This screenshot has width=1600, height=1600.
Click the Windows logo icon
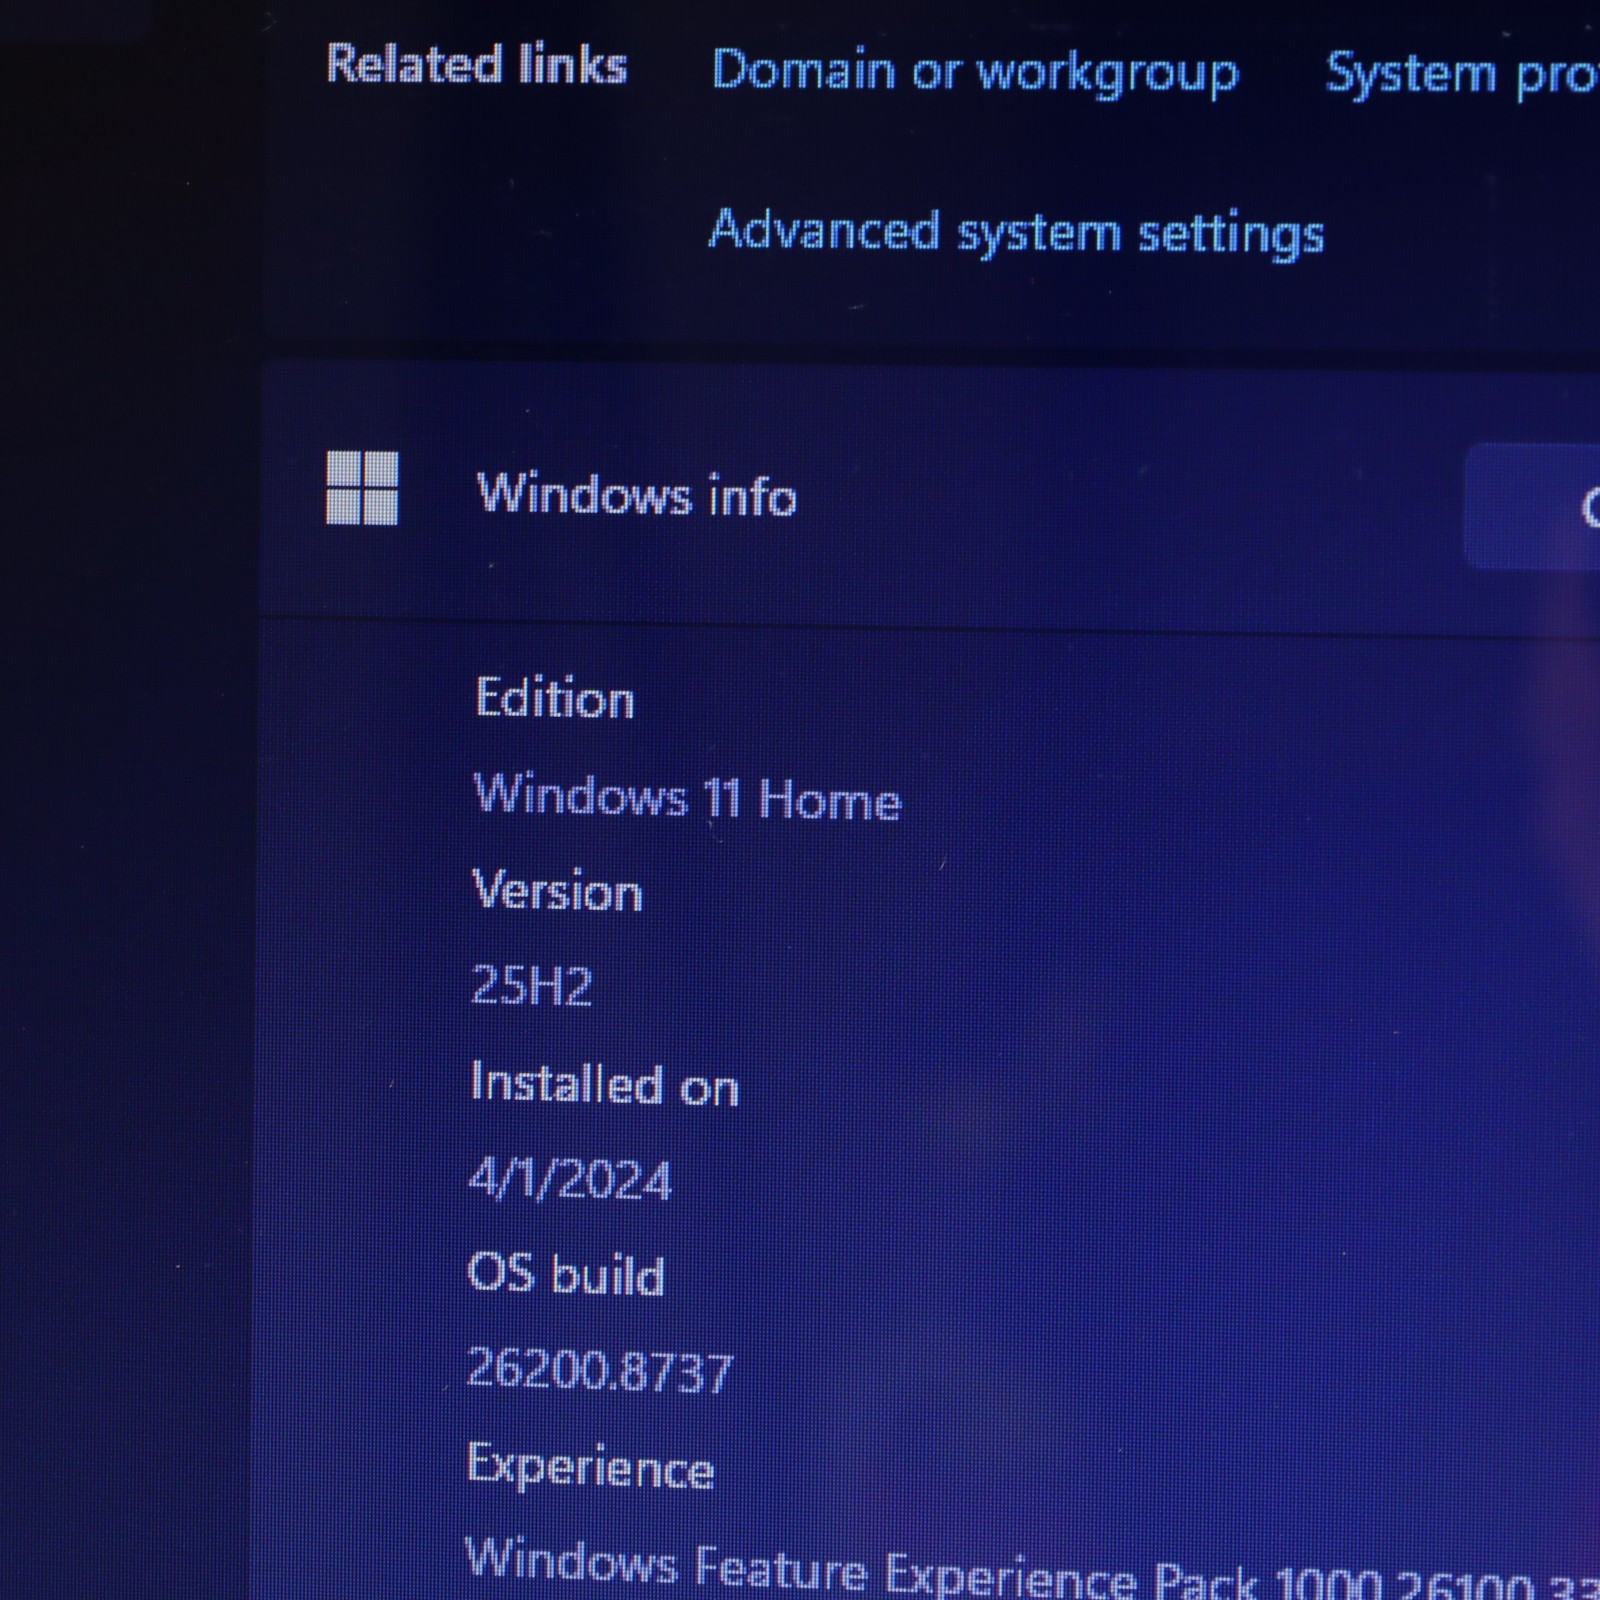coord(362,488)
